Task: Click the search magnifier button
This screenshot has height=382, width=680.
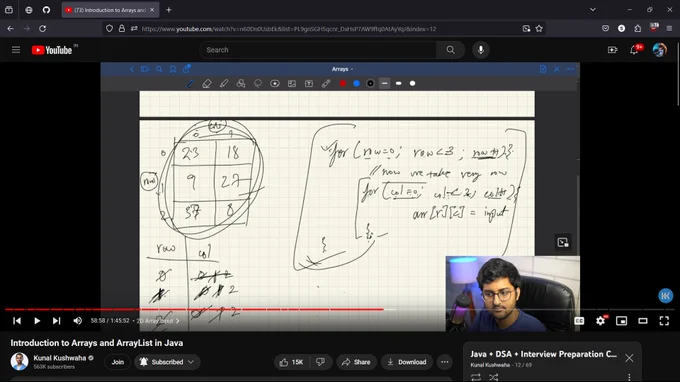Action: [x=451, y=50]
